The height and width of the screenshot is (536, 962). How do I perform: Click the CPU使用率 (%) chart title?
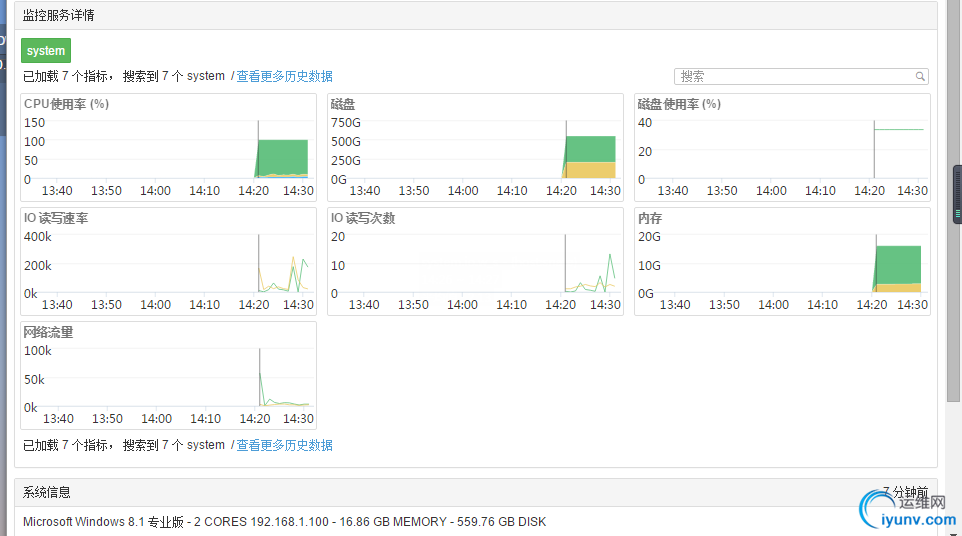(66, 104)
